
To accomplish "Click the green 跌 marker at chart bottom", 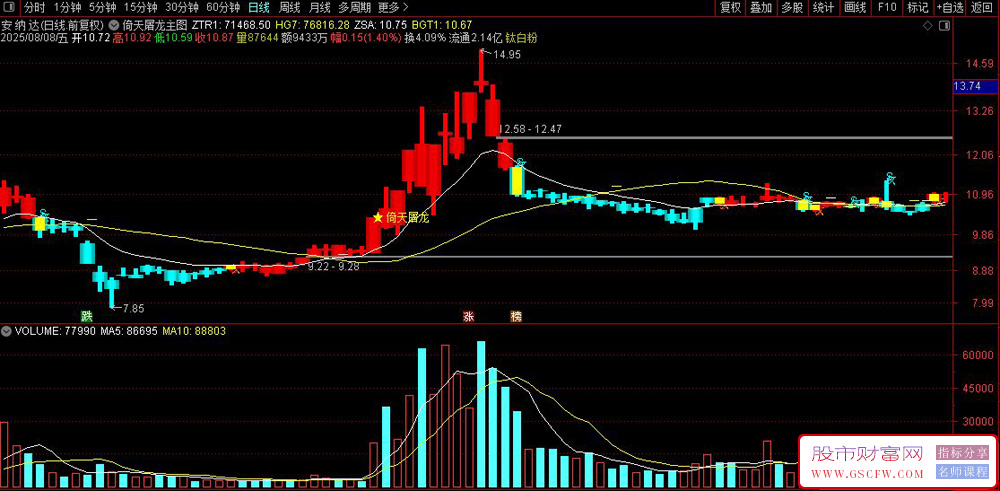I will pyautogui.click(x=85, y=316).
